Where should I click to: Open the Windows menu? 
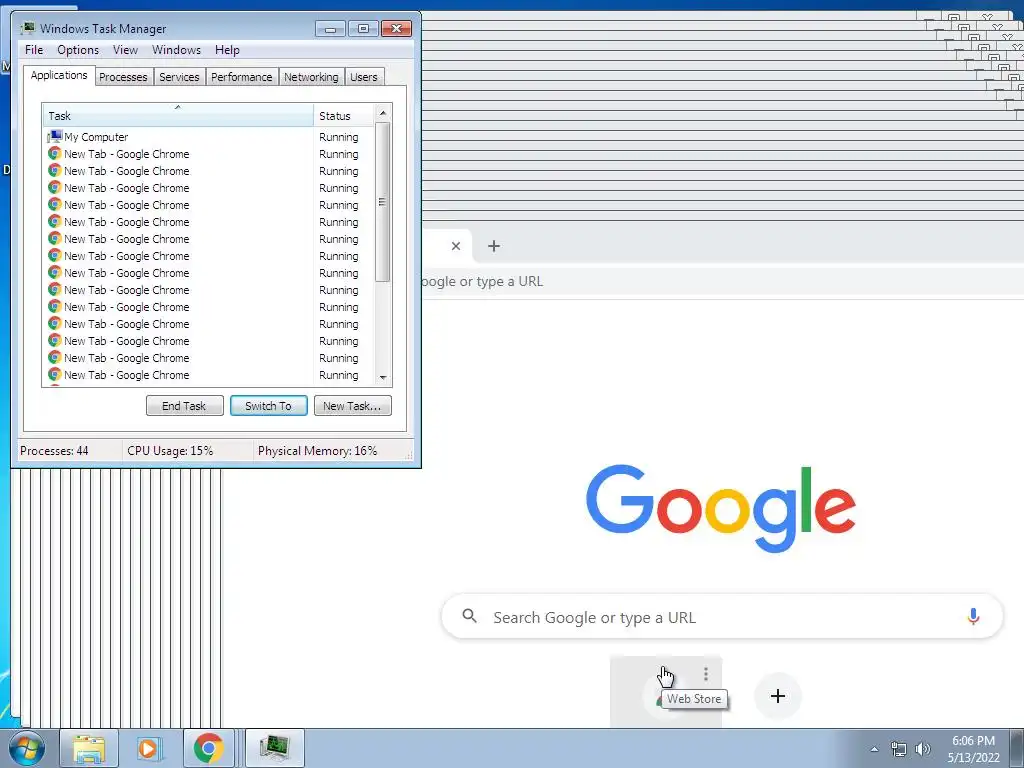point(176,50)
